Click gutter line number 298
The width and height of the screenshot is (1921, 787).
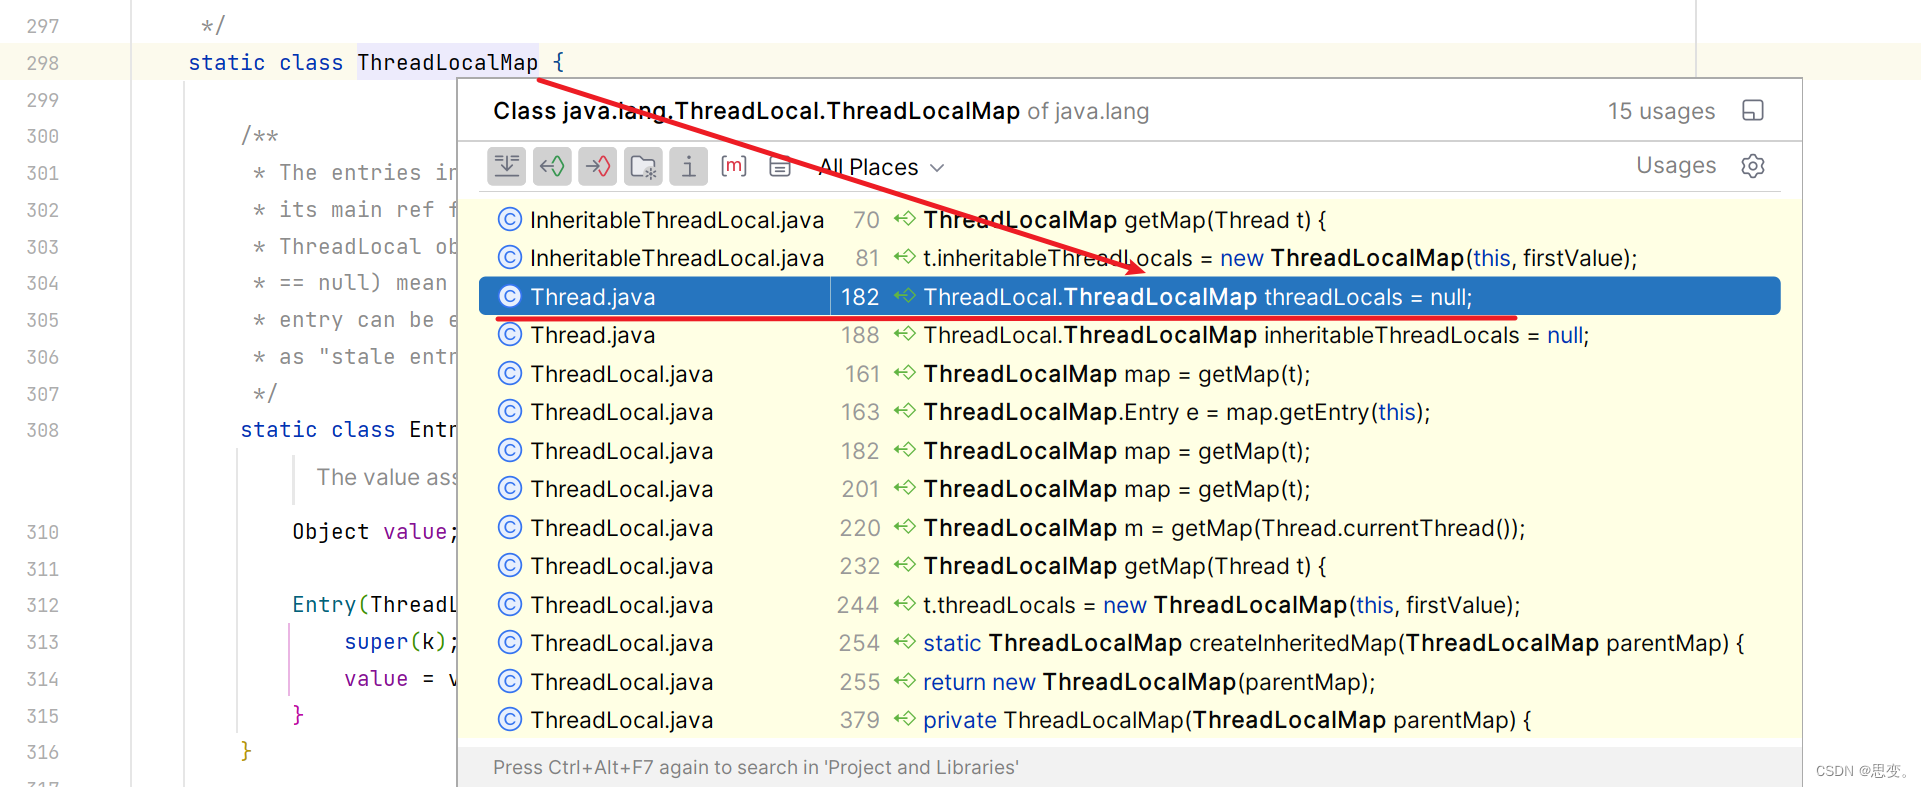click(43, 63)
